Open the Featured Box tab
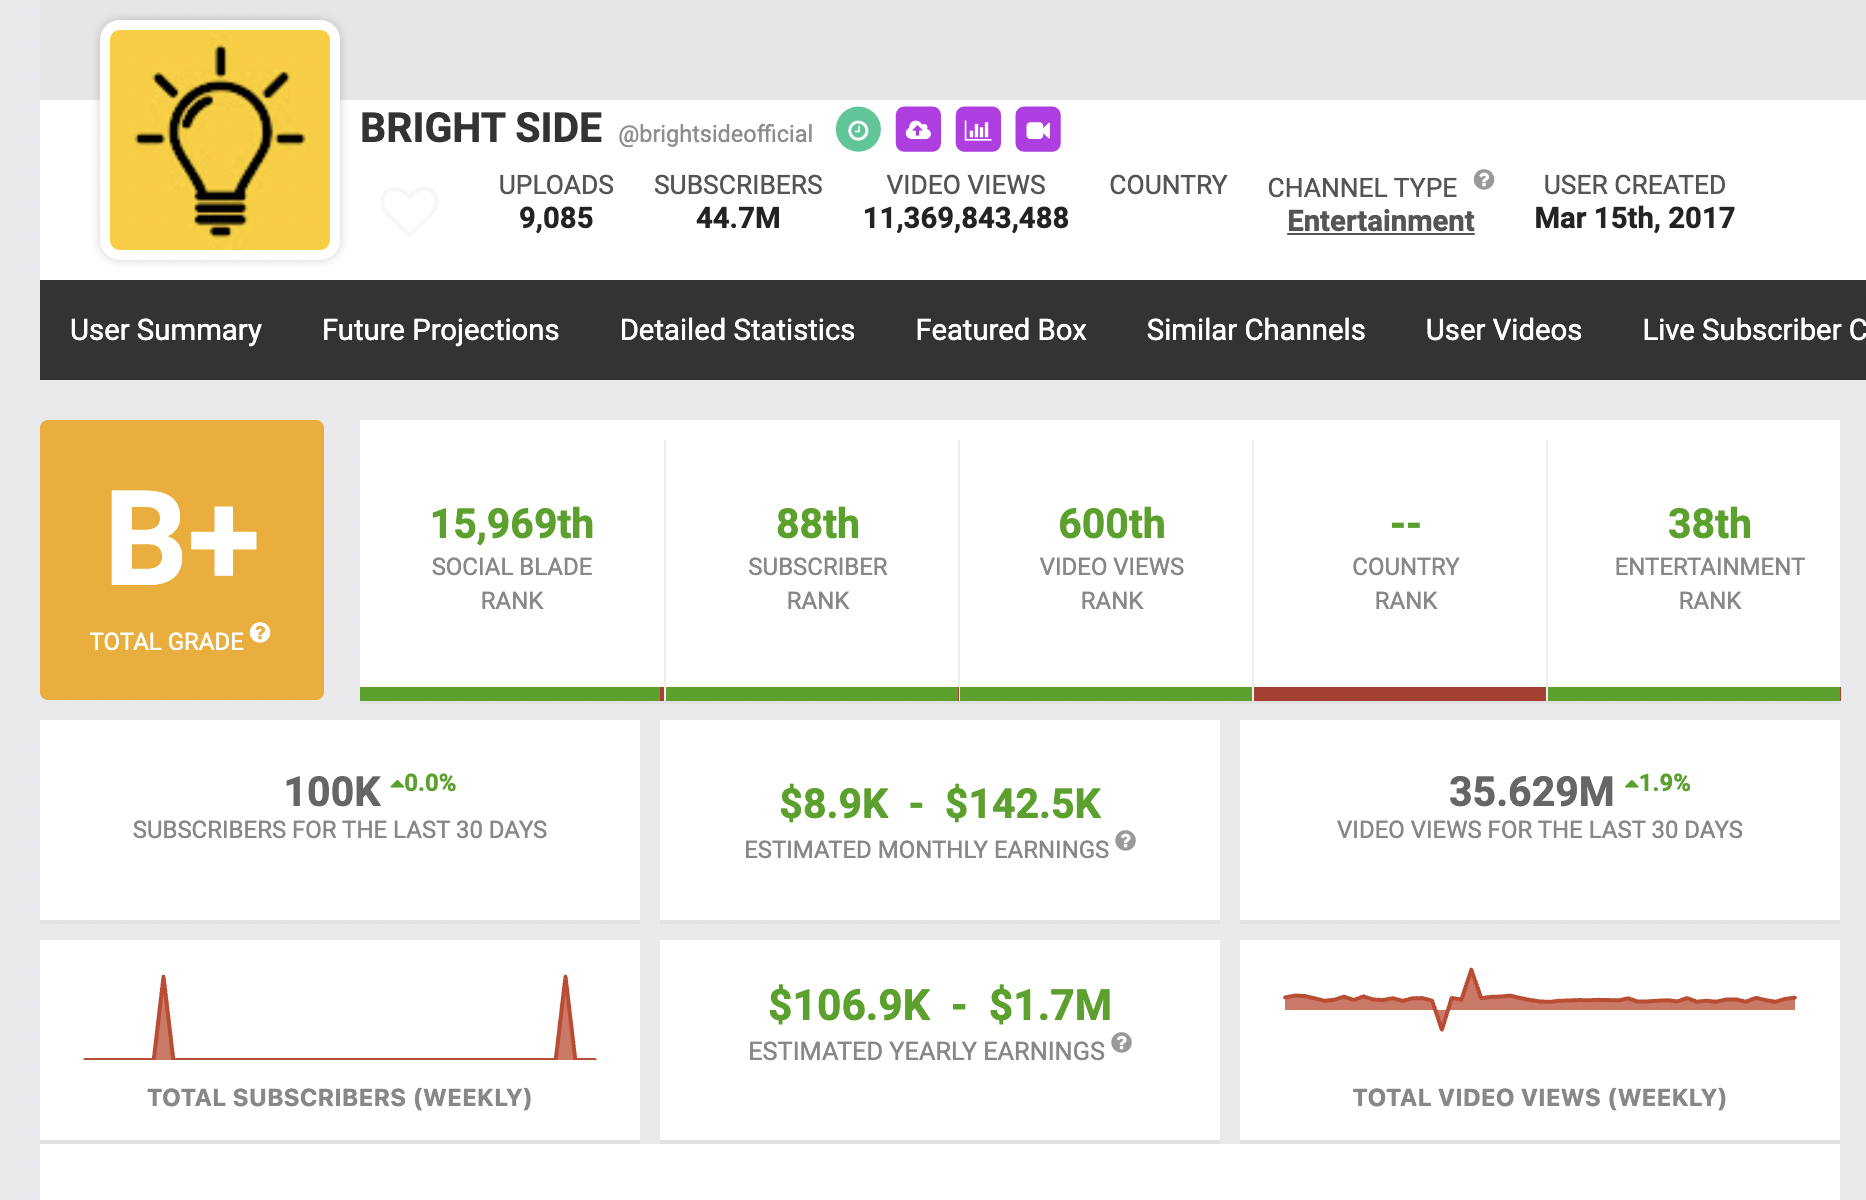 (x=1001, y=330)
